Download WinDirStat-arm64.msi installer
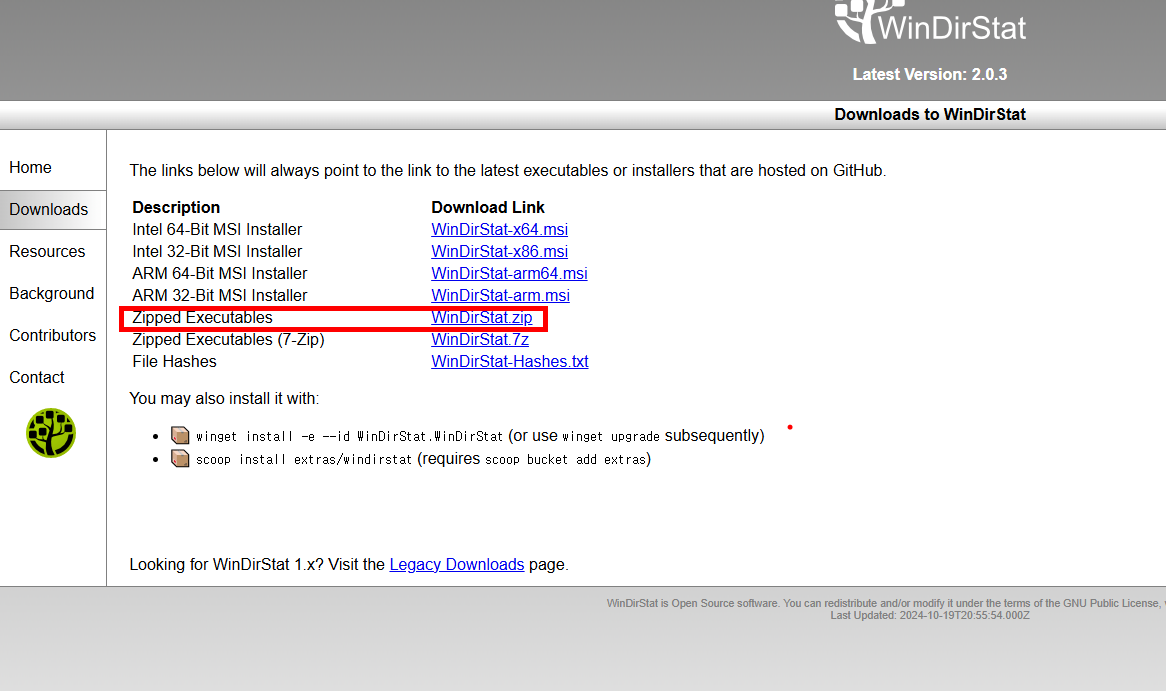 (509, 274)
